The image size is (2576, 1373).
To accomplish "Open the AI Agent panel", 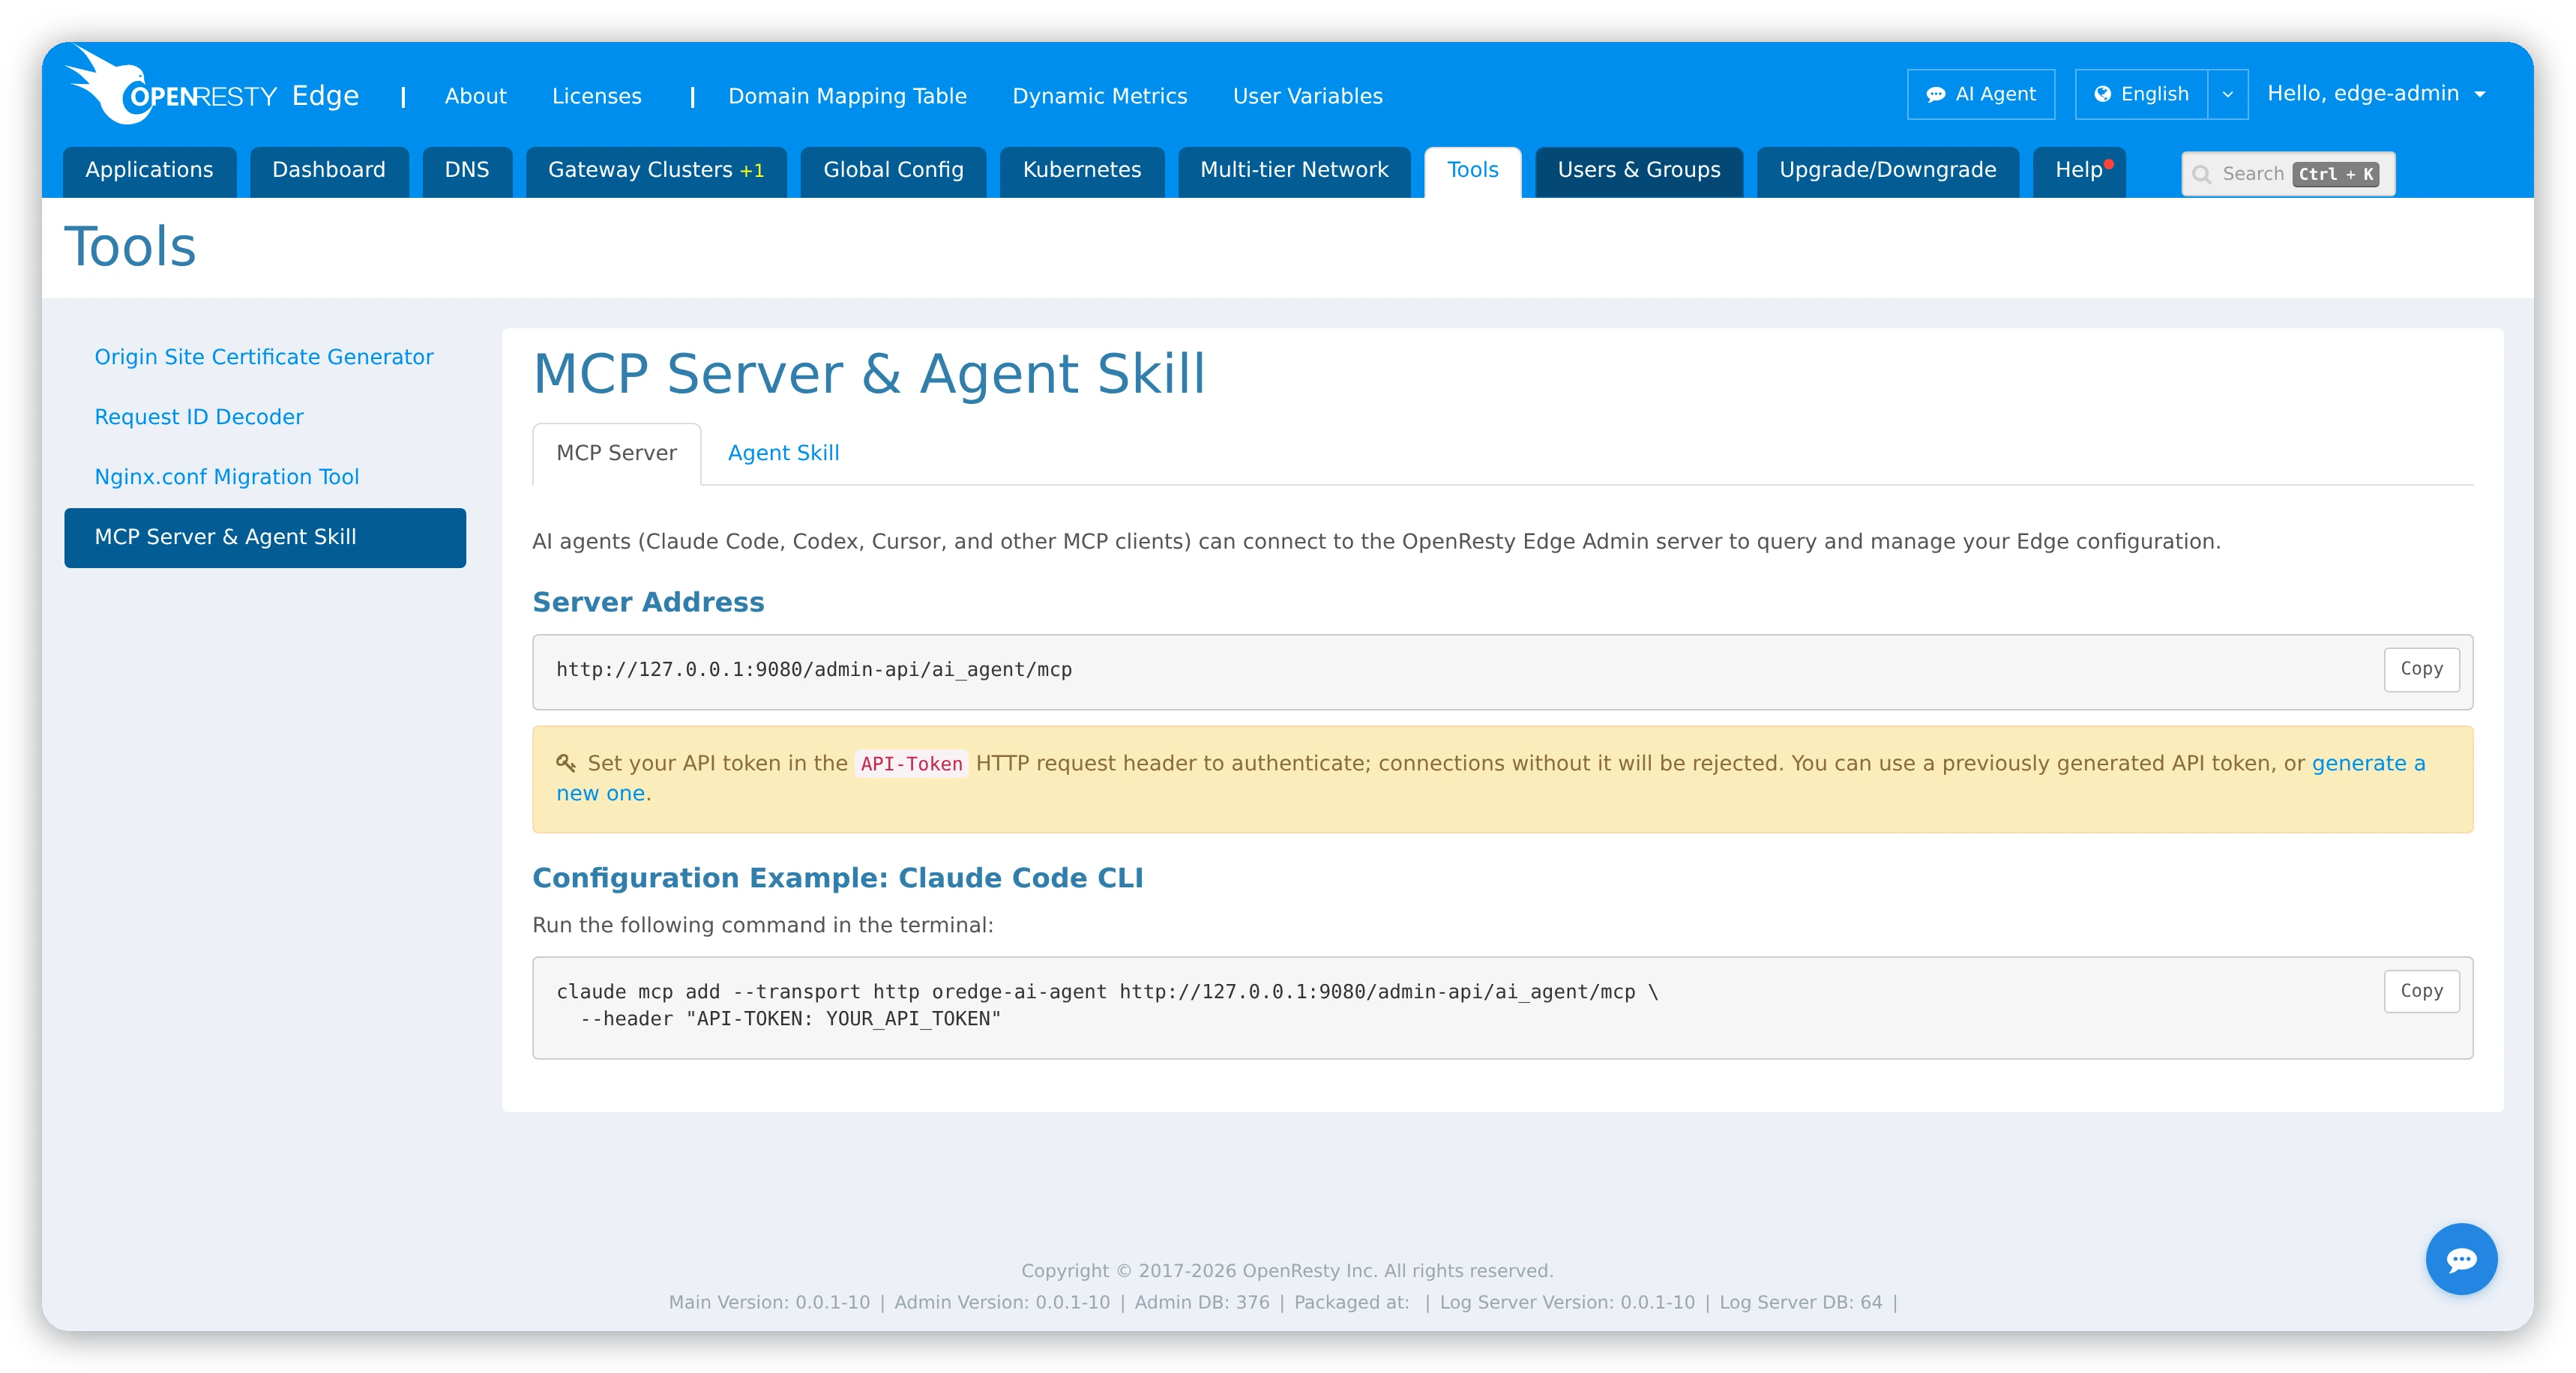I will click(1980, 94).
